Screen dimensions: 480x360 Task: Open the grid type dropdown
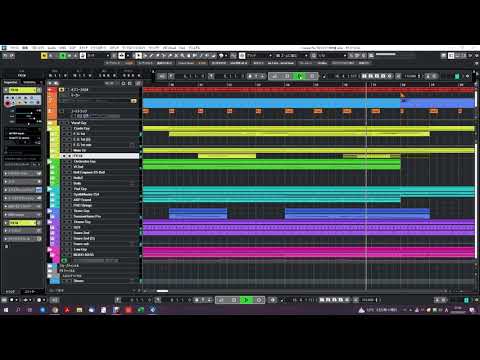[x=292, y=56]
